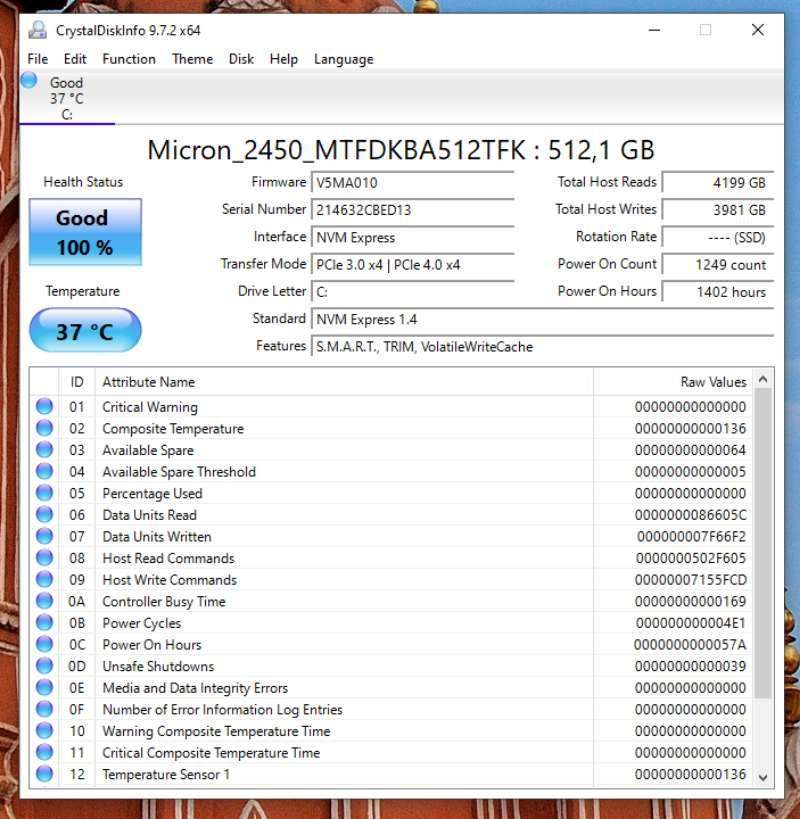This screenshot has width=800, height=819.
Task: Click status orb for Warning Composite Temperature Time
Action: coord(44,731)
